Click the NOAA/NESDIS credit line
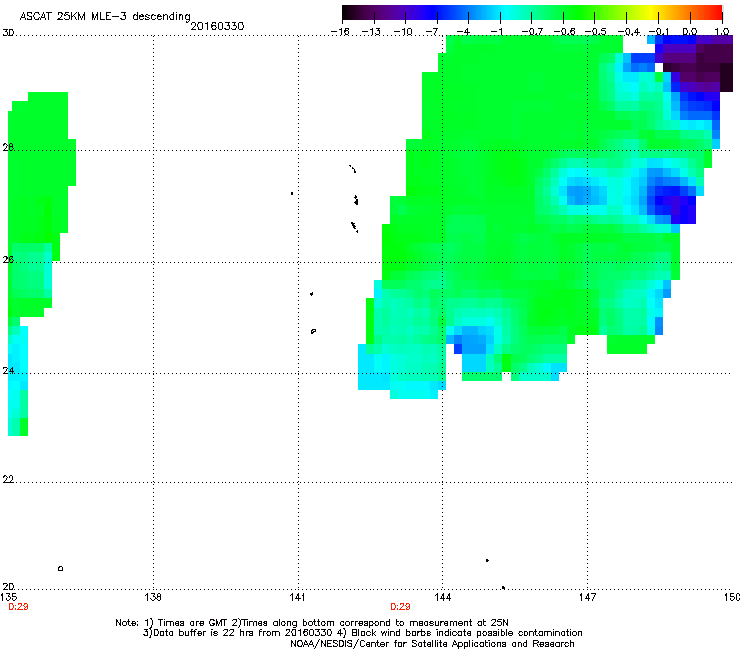Screen dimensions: 740x650 [x=432, y=644]
